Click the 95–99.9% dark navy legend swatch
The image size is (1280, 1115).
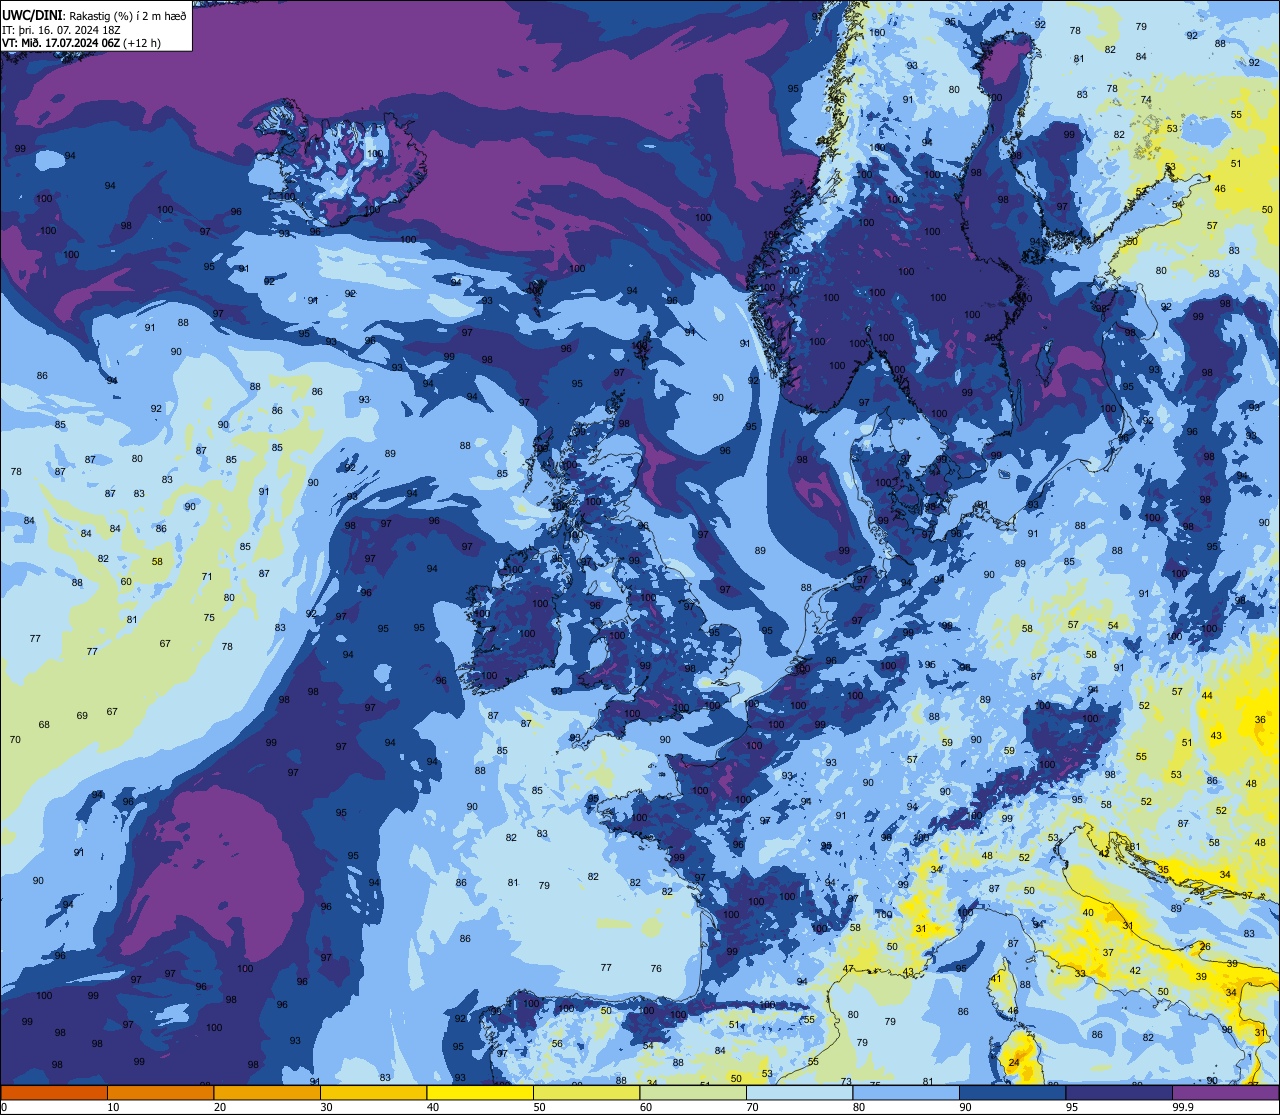click(1119, 1093)
